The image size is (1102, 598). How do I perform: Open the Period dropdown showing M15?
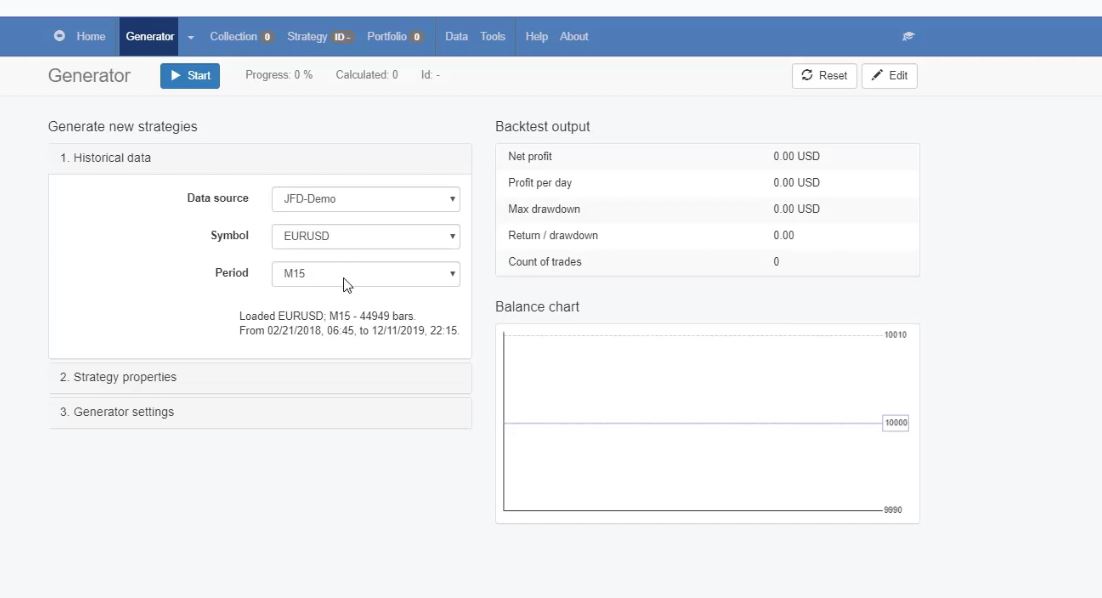[x=365, y=274]
